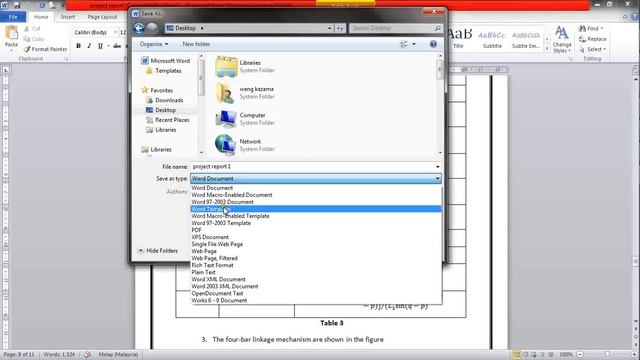Apply the Subtle Em... style
Screen dimensions: 640x360
pyautogui.click(x=526, y=39)
